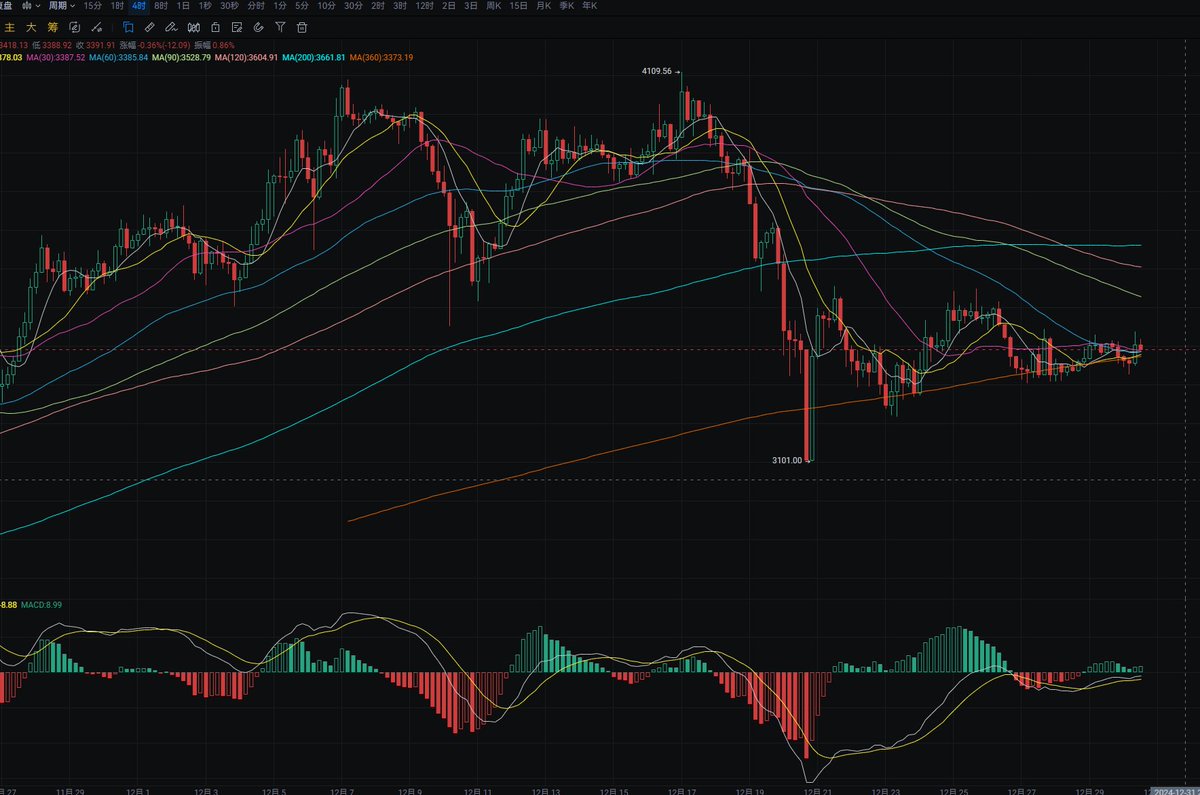This screenshot has height=795, width=1200.
Task: Switch to the 1时 timeframe
Action: point(117,6)
